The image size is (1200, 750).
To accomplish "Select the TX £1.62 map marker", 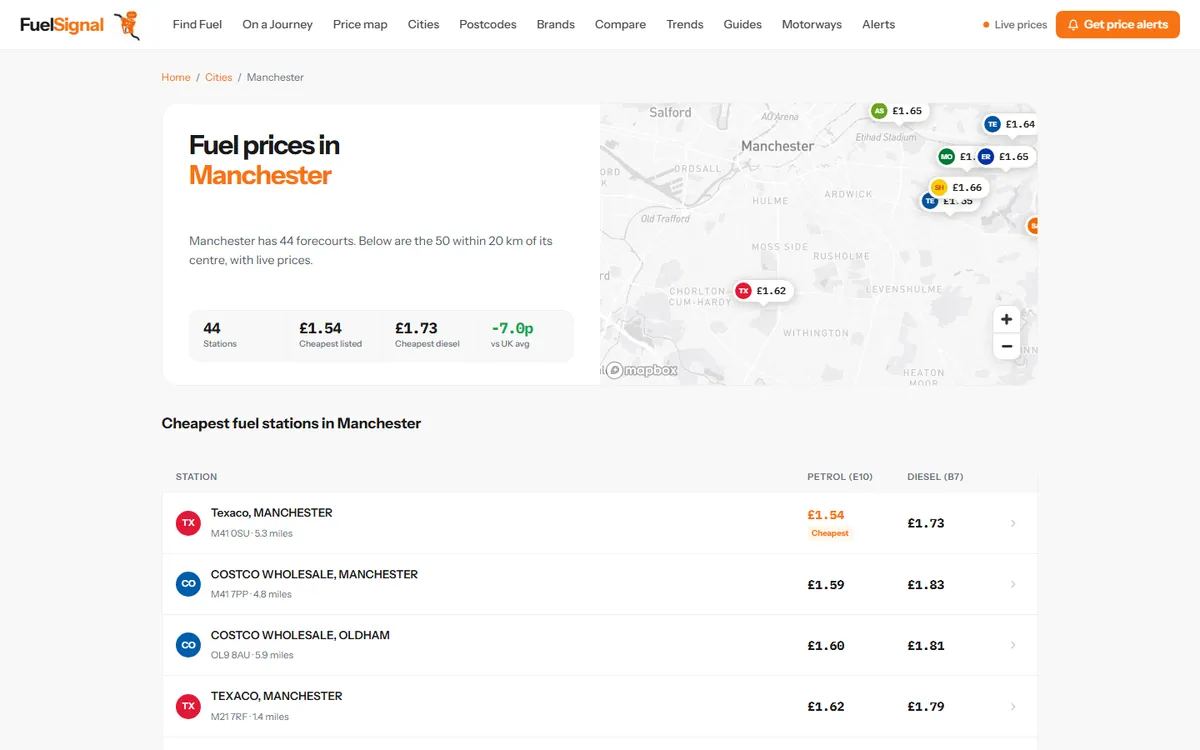I will click(x=763, y=291).
